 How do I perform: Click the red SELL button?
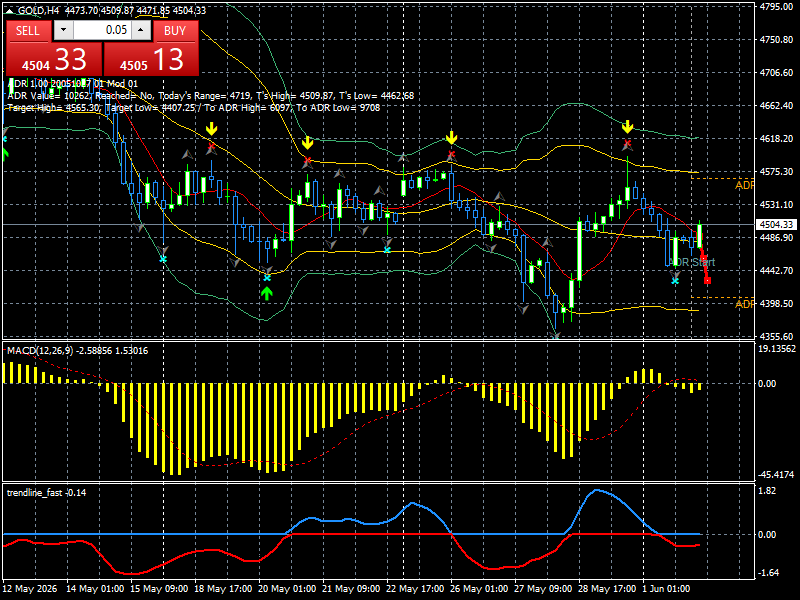[x=29, y=31]
